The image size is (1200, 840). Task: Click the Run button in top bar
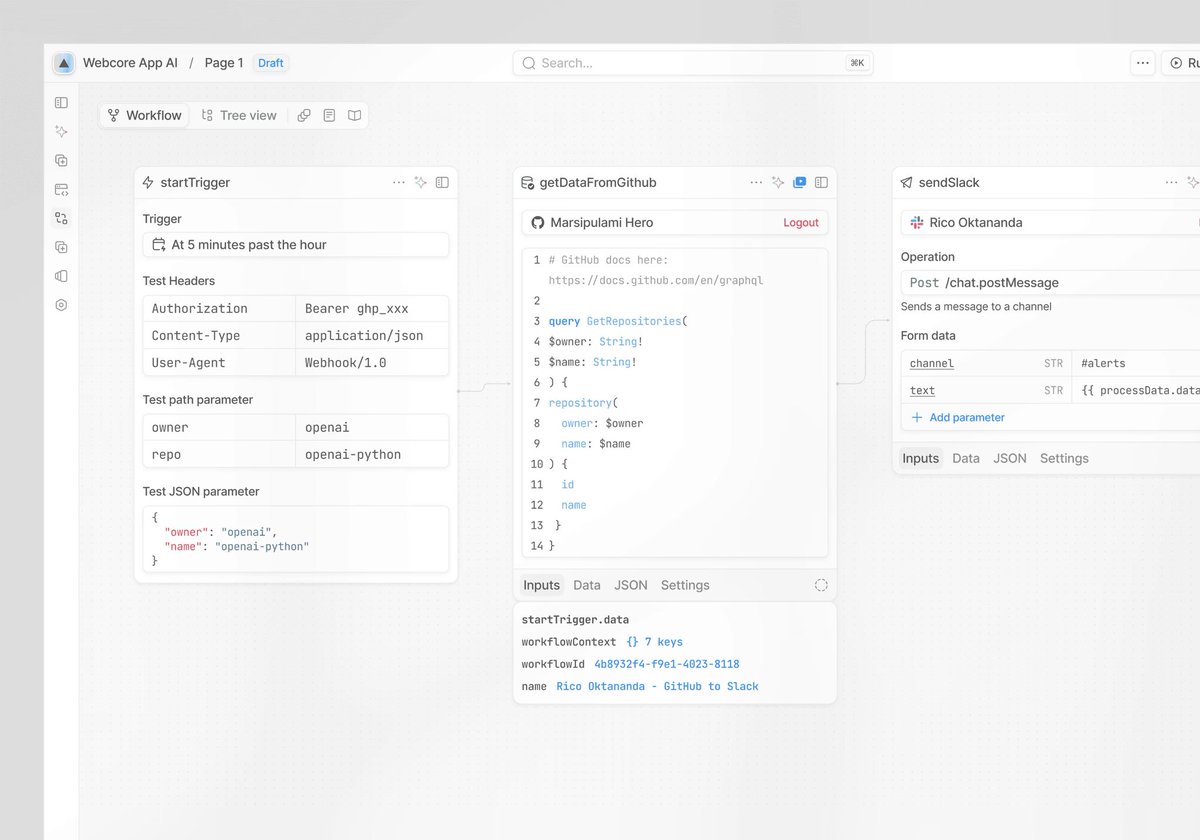coord(1182,63)
